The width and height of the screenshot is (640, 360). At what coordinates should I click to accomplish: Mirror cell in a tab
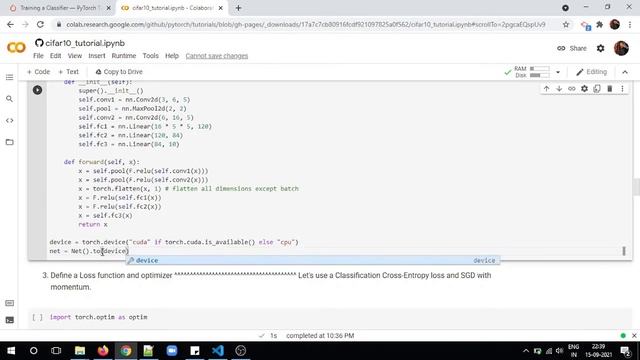pyautogui.click(x=597, y=89)
